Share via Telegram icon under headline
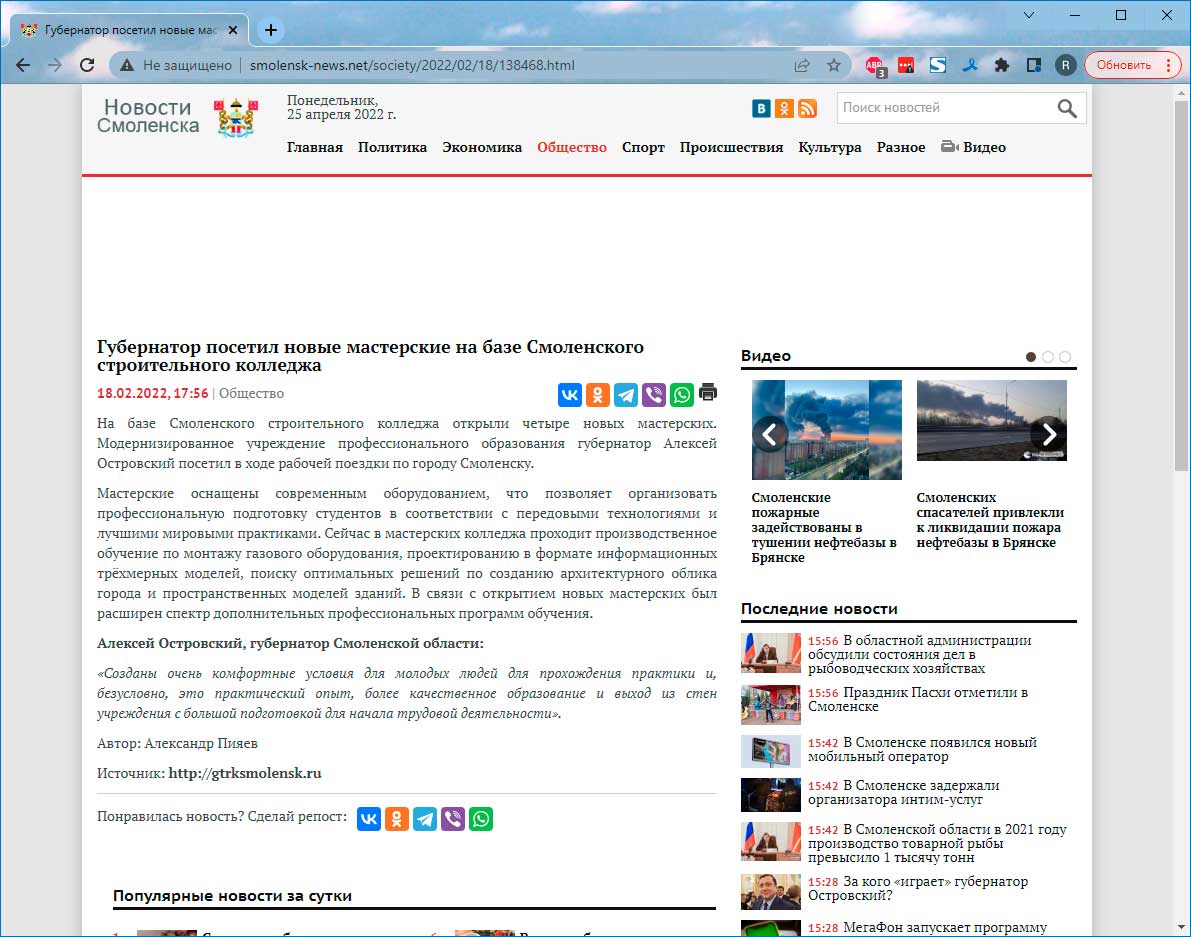Image resolution: width=1191 pixels, height=937 pixels. pyautogui.click(x=626, y=394)
